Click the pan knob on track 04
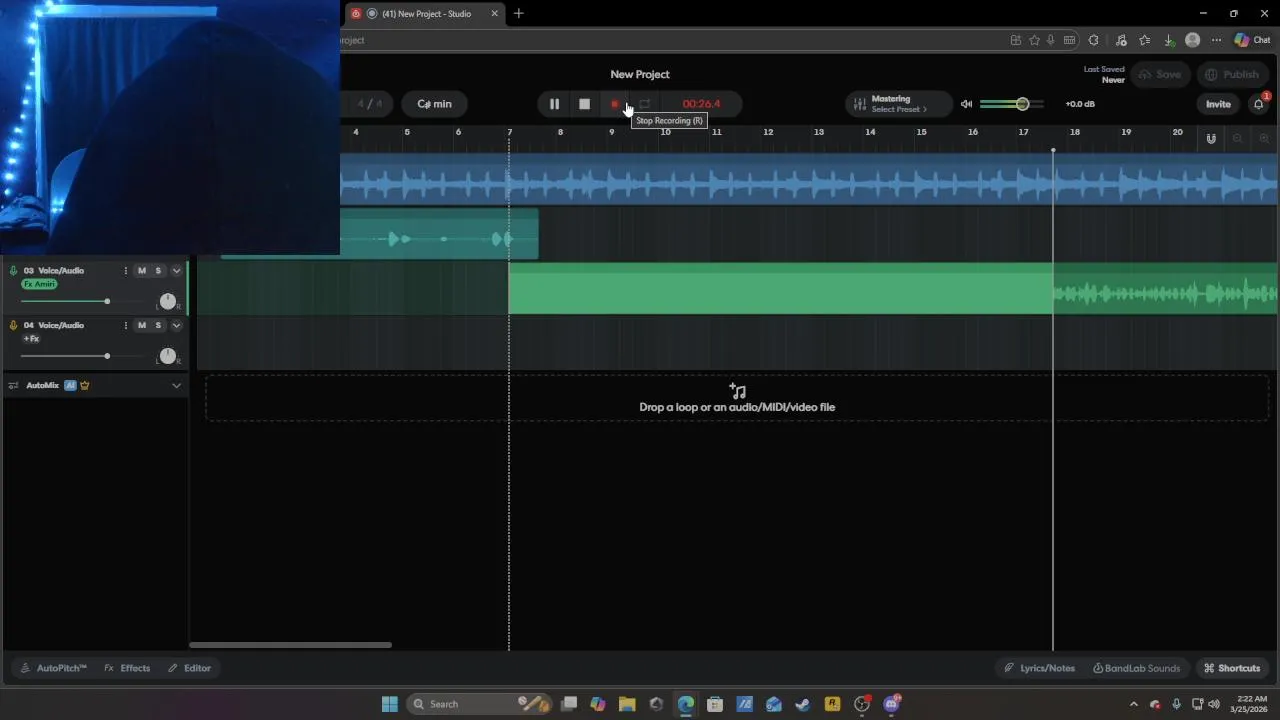 coord(167,356)
